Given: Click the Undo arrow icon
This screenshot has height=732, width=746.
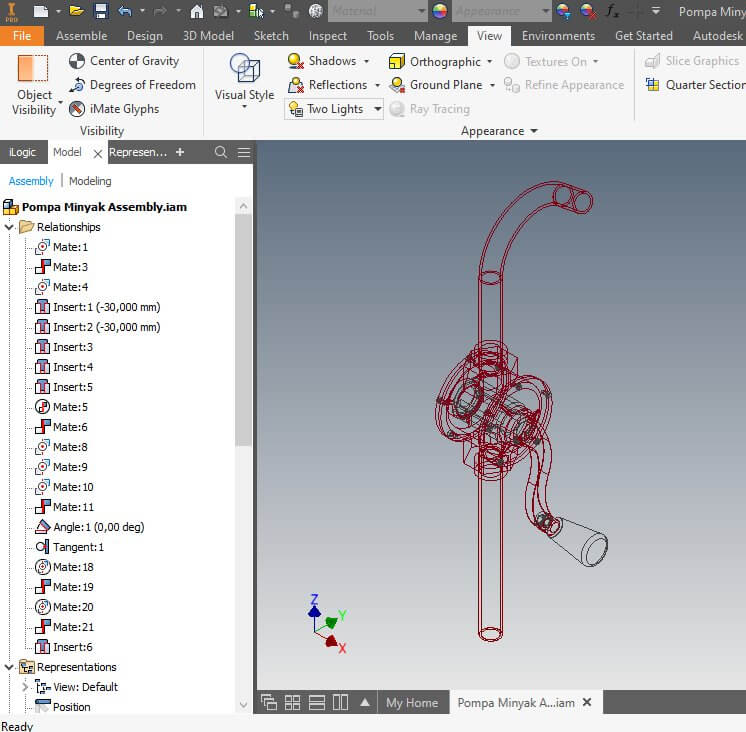Looking at the screenshot, I should point(125,11).
